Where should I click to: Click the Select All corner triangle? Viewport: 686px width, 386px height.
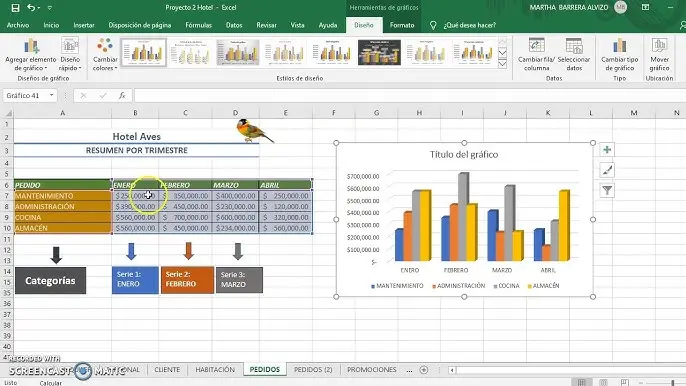[x=8, y=113]
